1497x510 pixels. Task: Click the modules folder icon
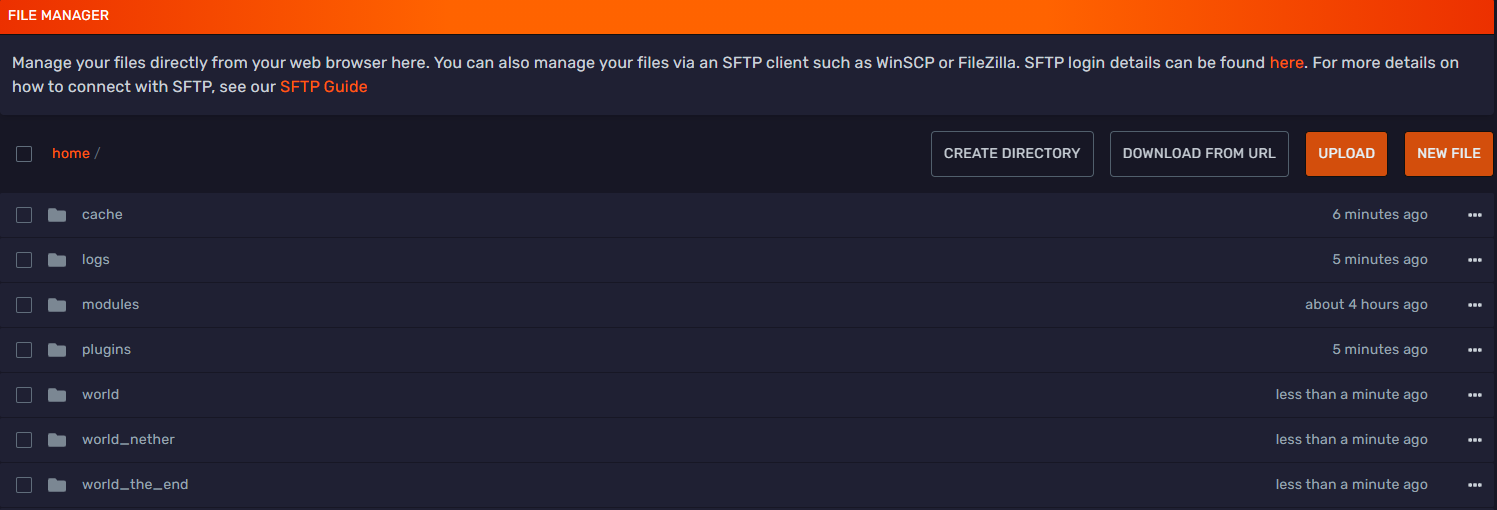57,305
